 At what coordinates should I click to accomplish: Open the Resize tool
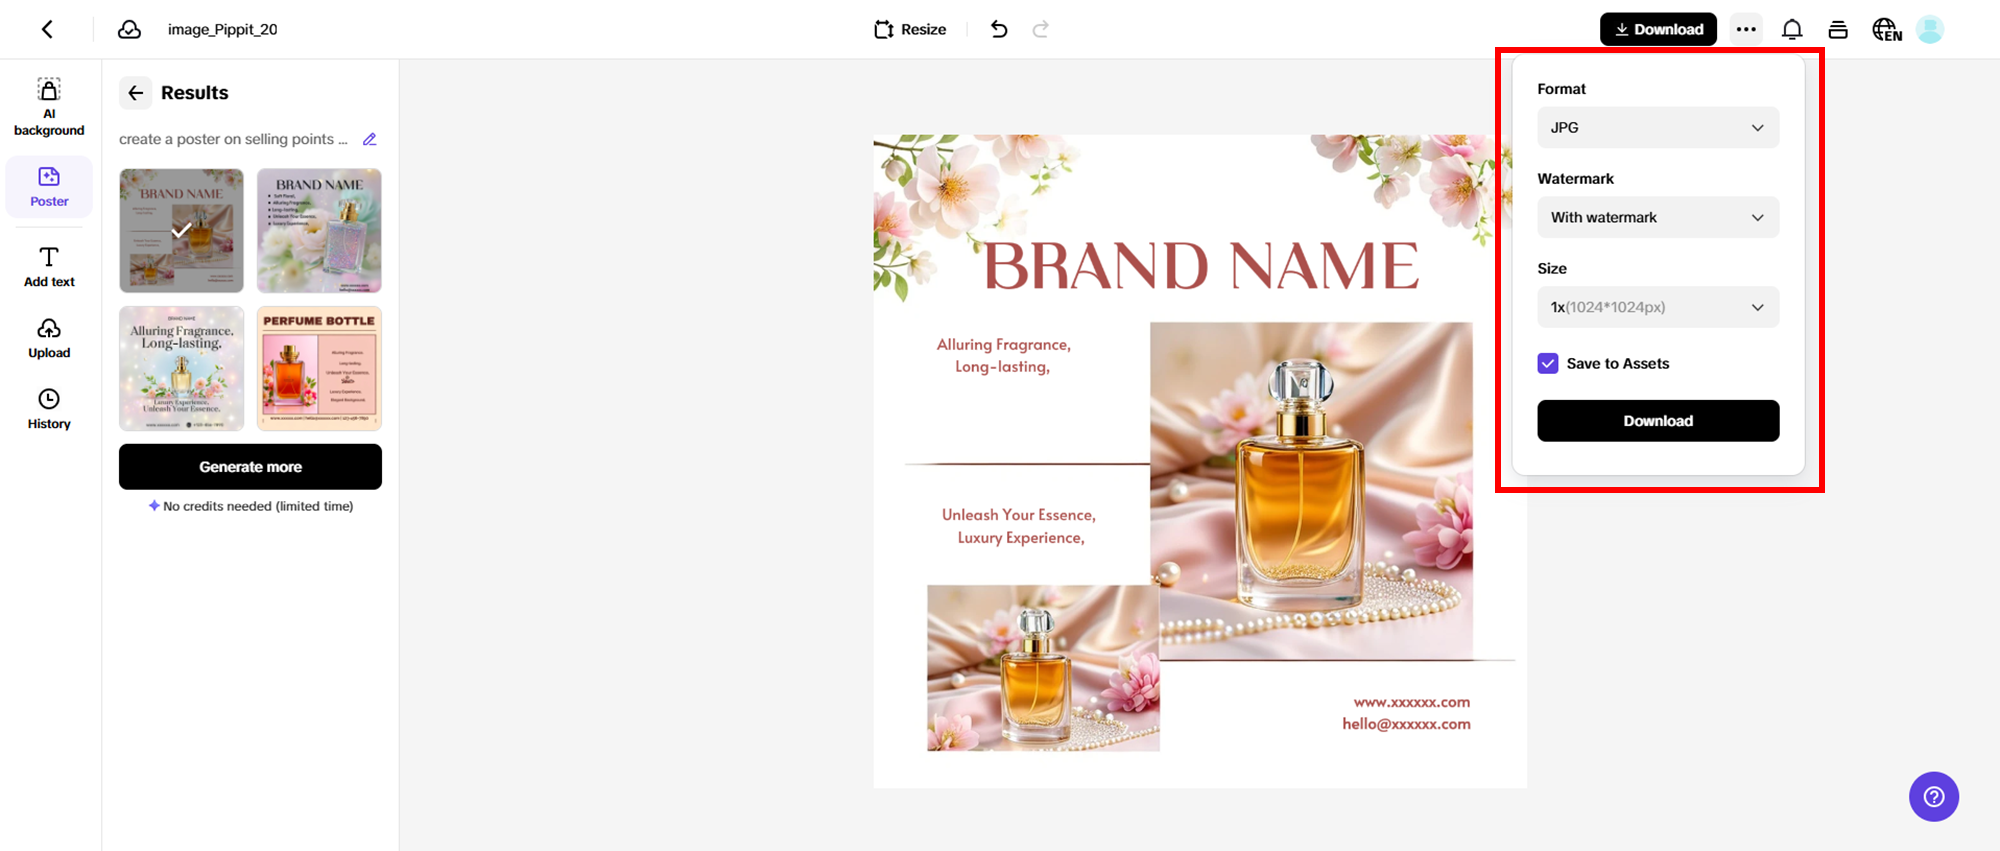pyautogui.click(x=910, y=29)
